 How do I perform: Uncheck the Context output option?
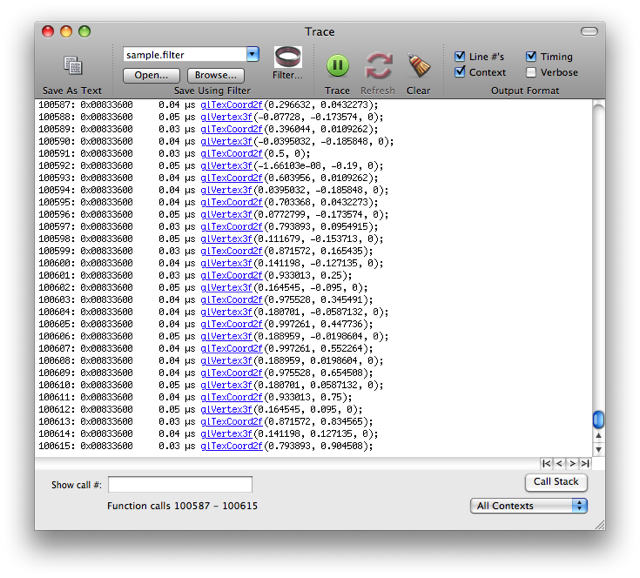coord(460,72)
